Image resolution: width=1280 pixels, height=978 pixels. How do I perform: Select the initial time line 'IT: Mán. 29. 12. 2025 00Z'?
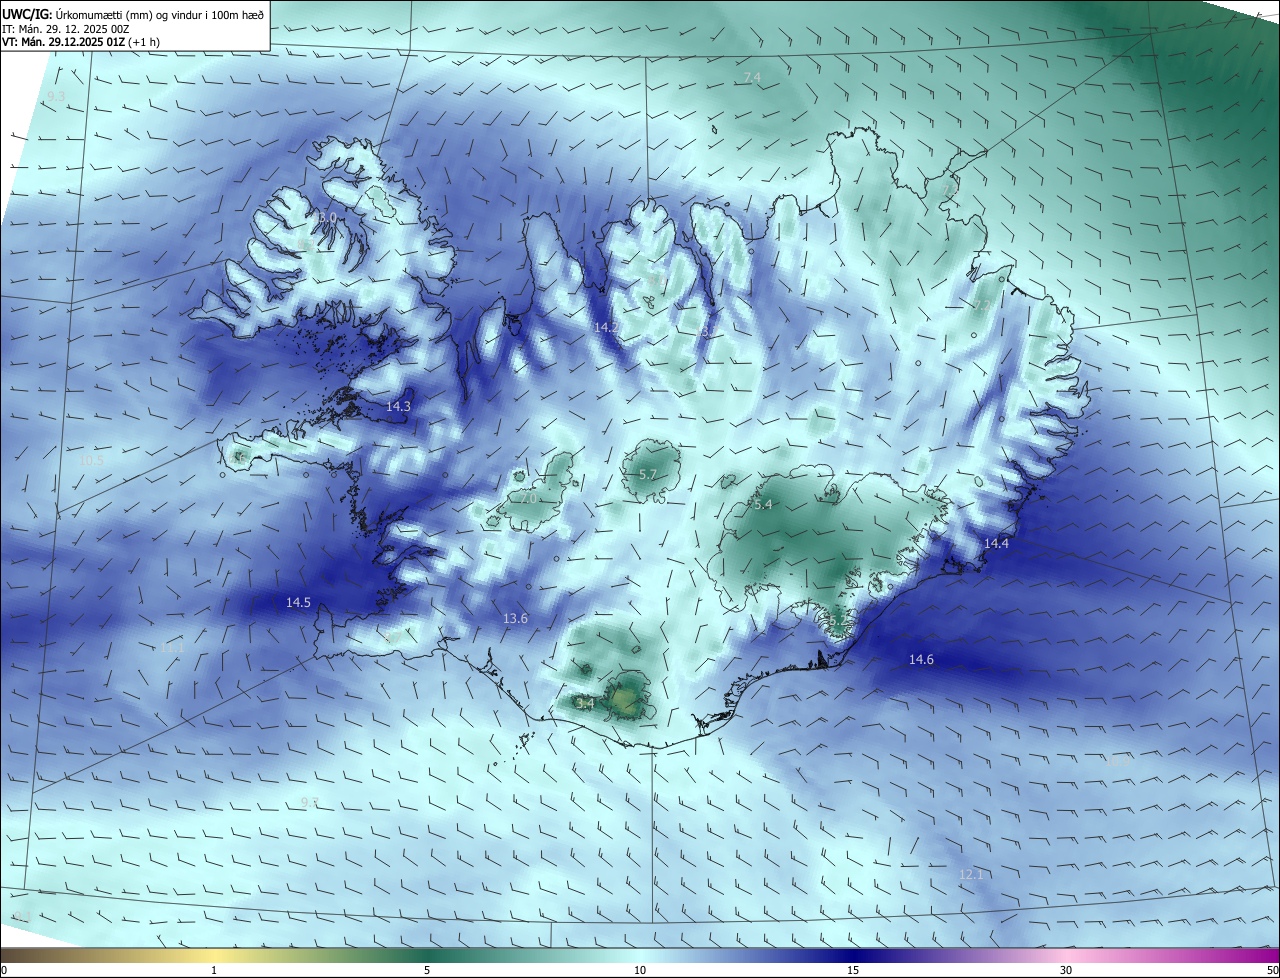[x=68, y=29]
